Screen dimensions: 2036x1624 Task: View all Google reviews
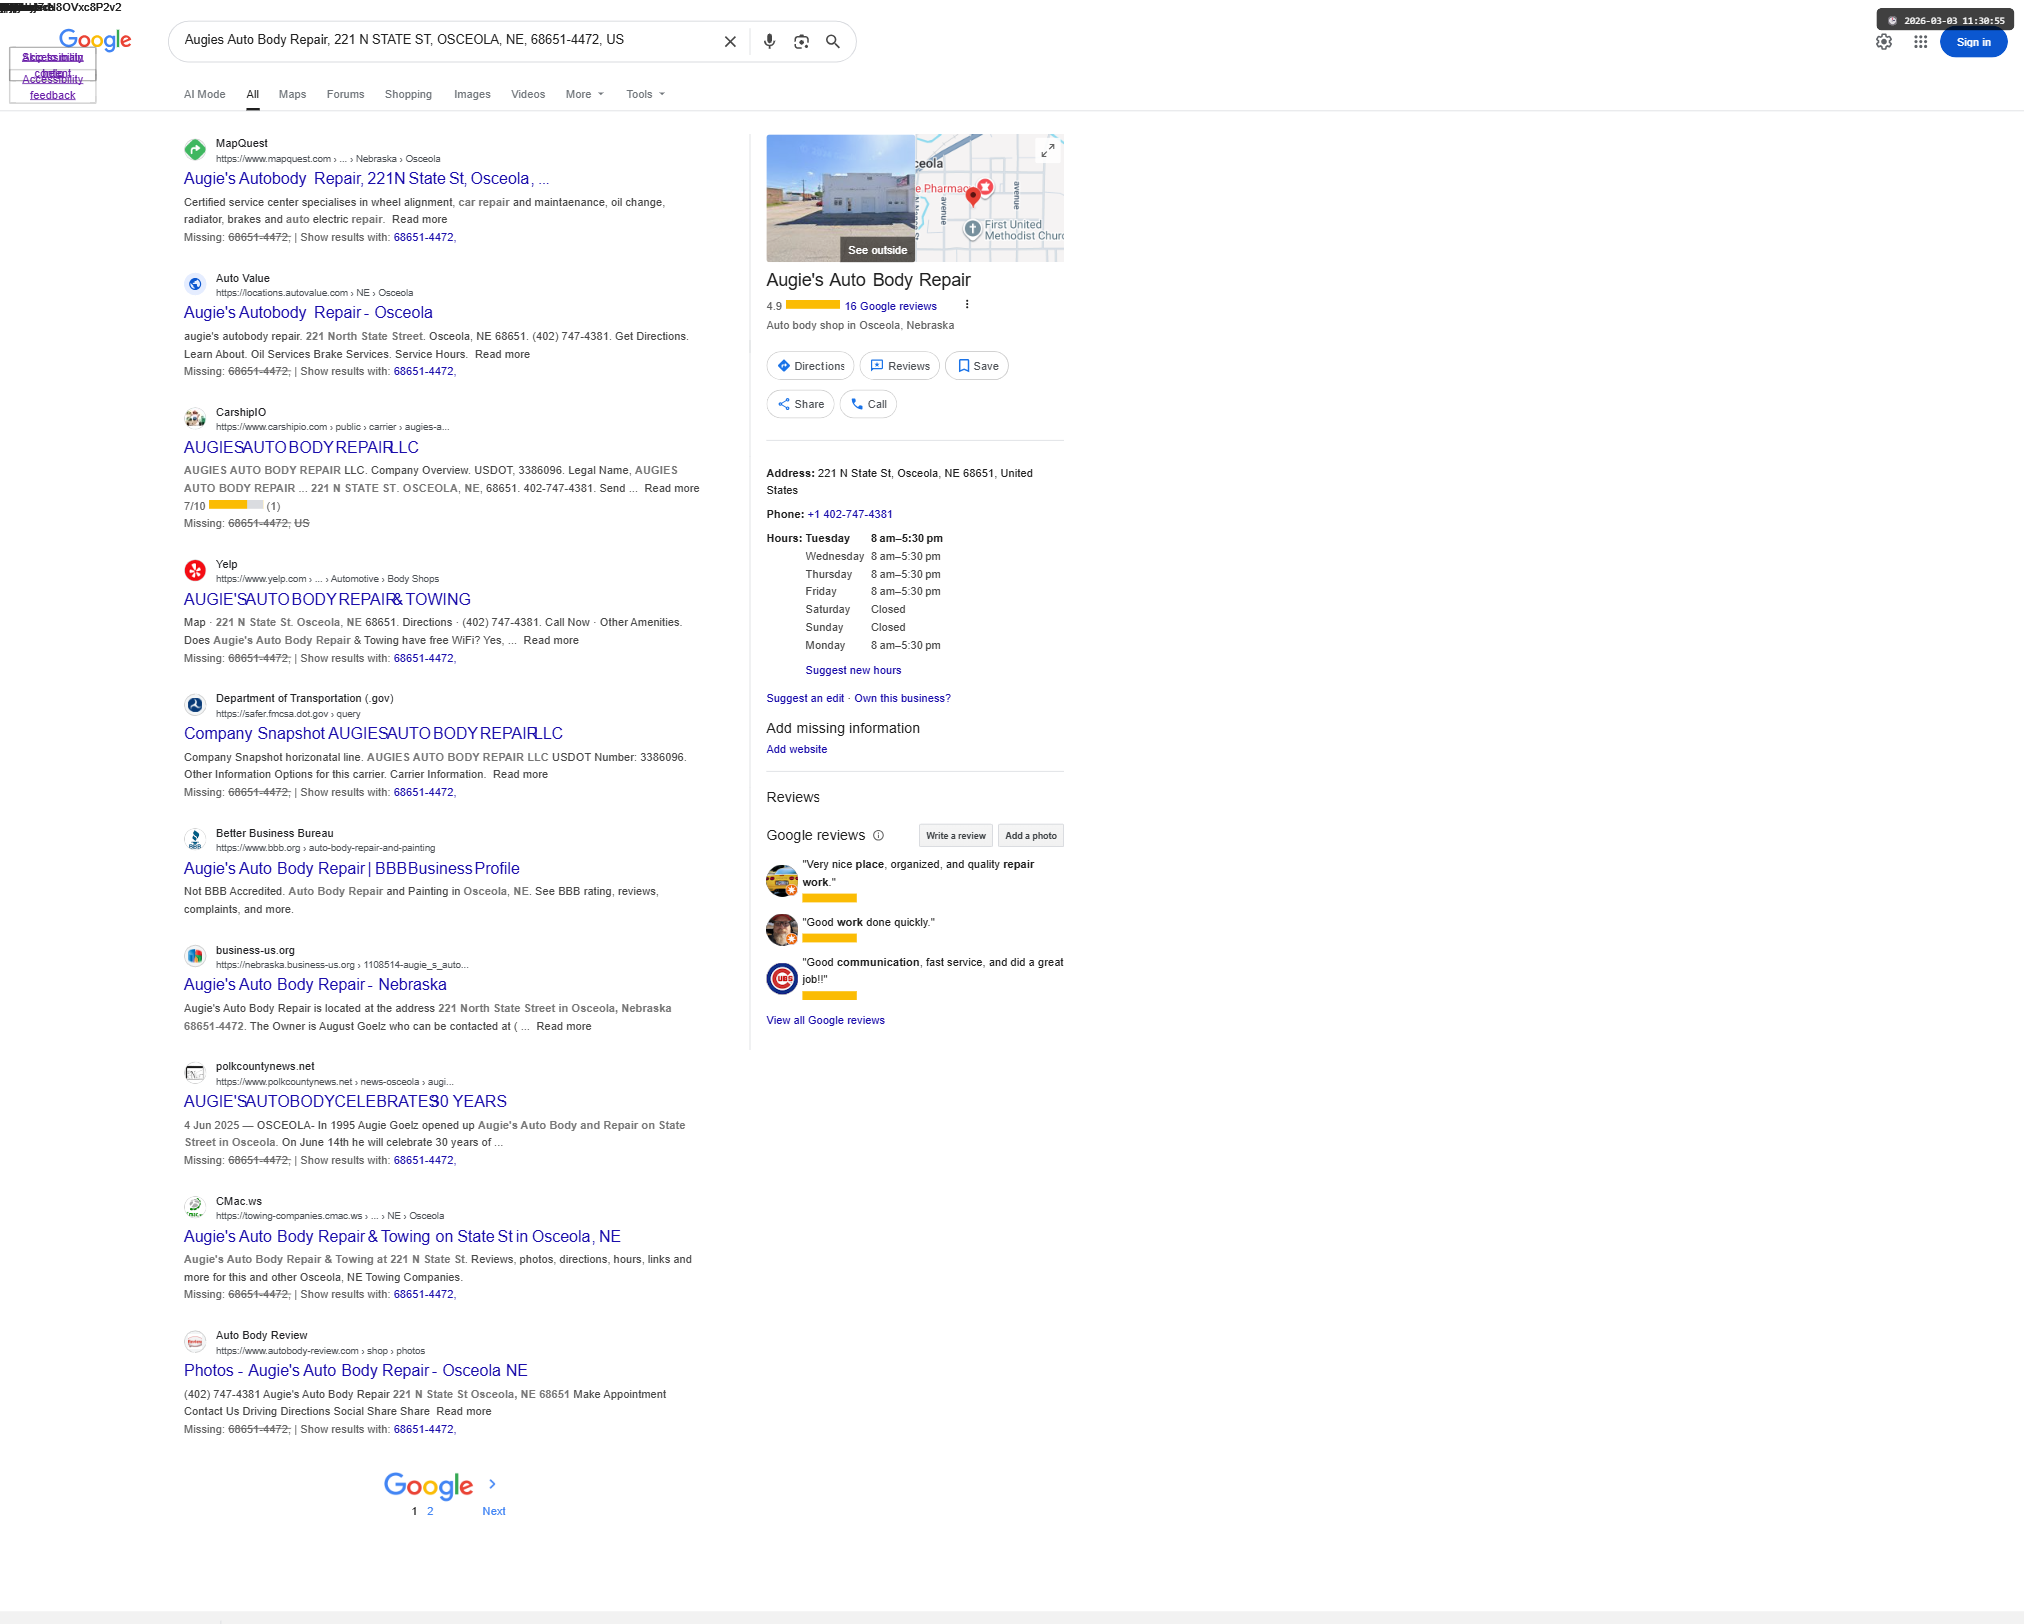pyautogui.click(x=826, y=1020)
